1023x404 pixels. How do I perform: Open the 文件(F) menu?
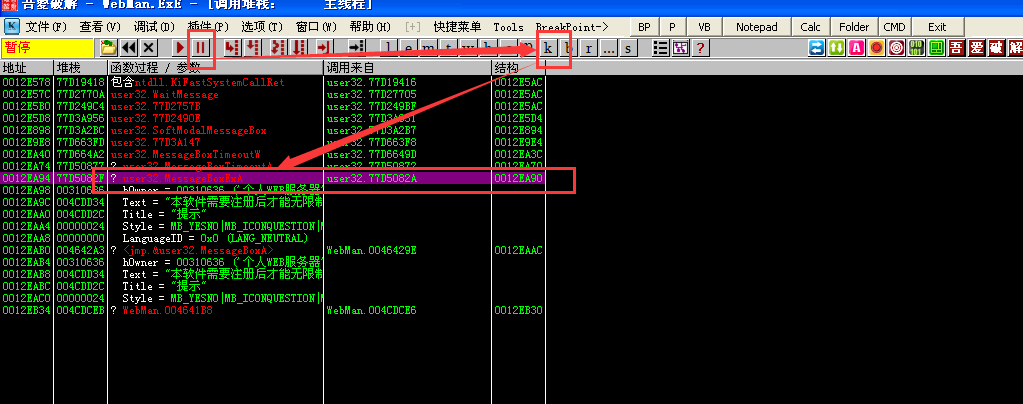[46, 27]
